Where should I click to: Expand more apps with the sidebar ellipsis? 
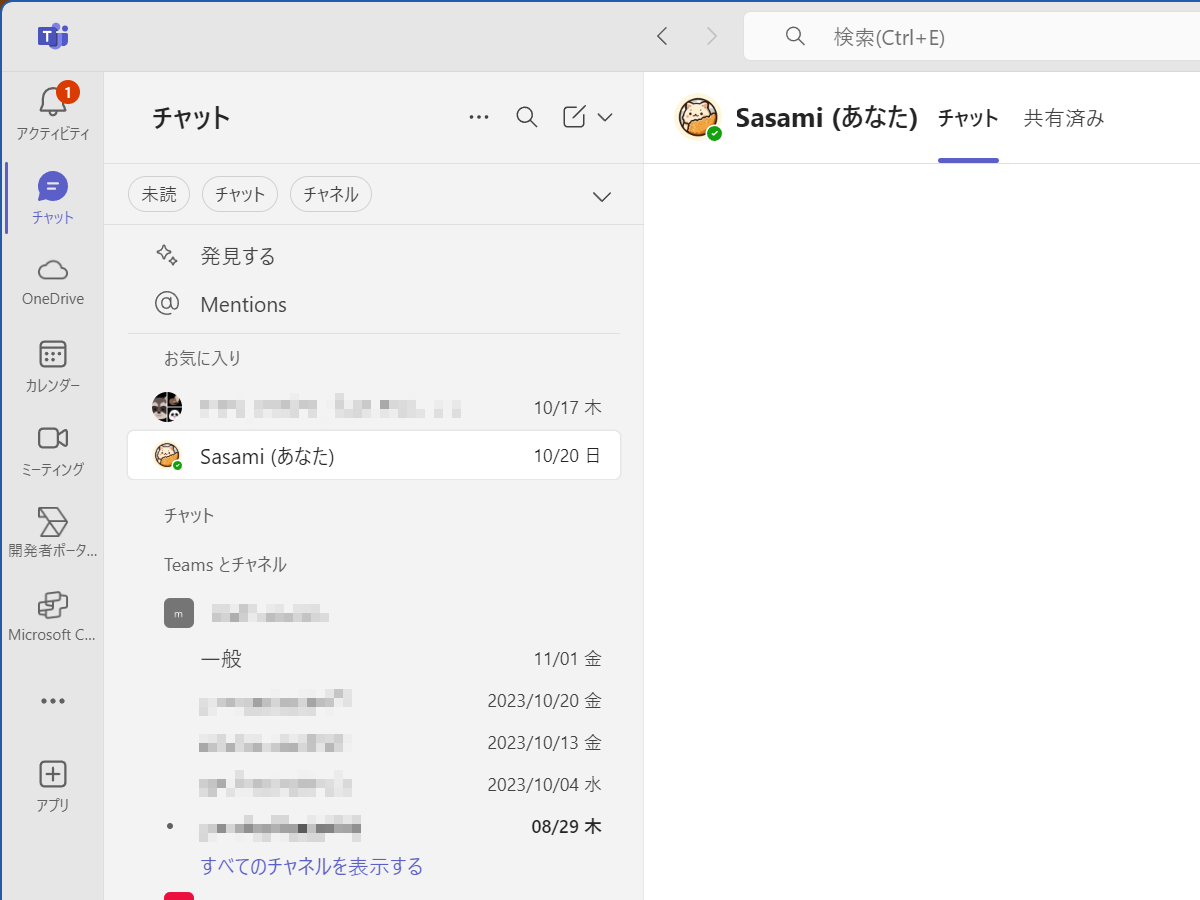pyautogui.click(x=52, y=700)
